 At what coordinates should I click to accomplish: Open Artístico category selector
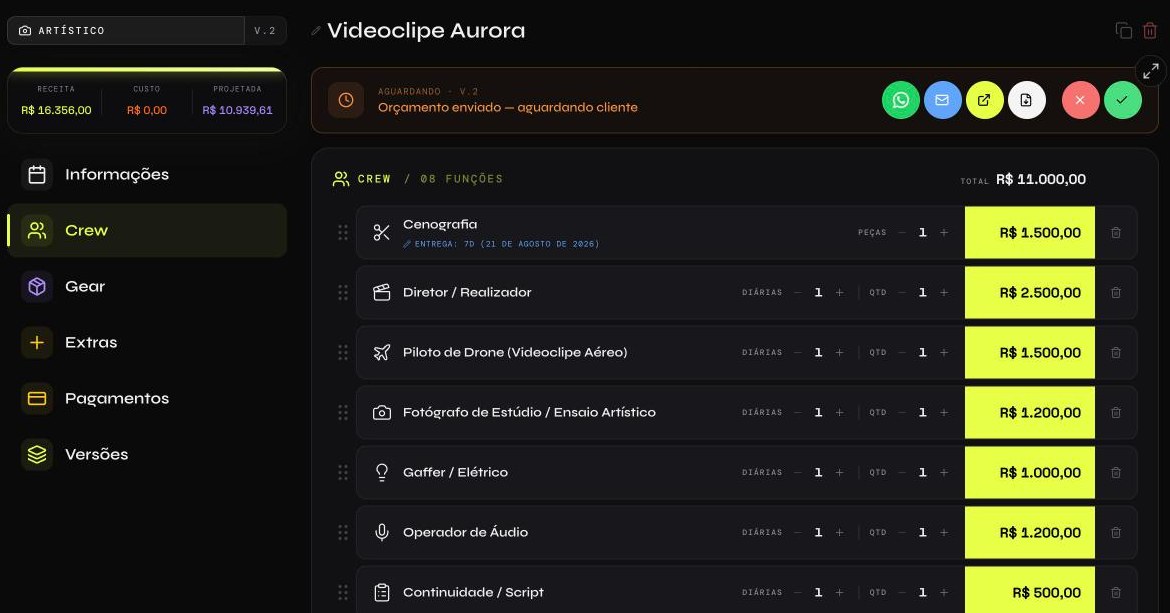point(126,31)
